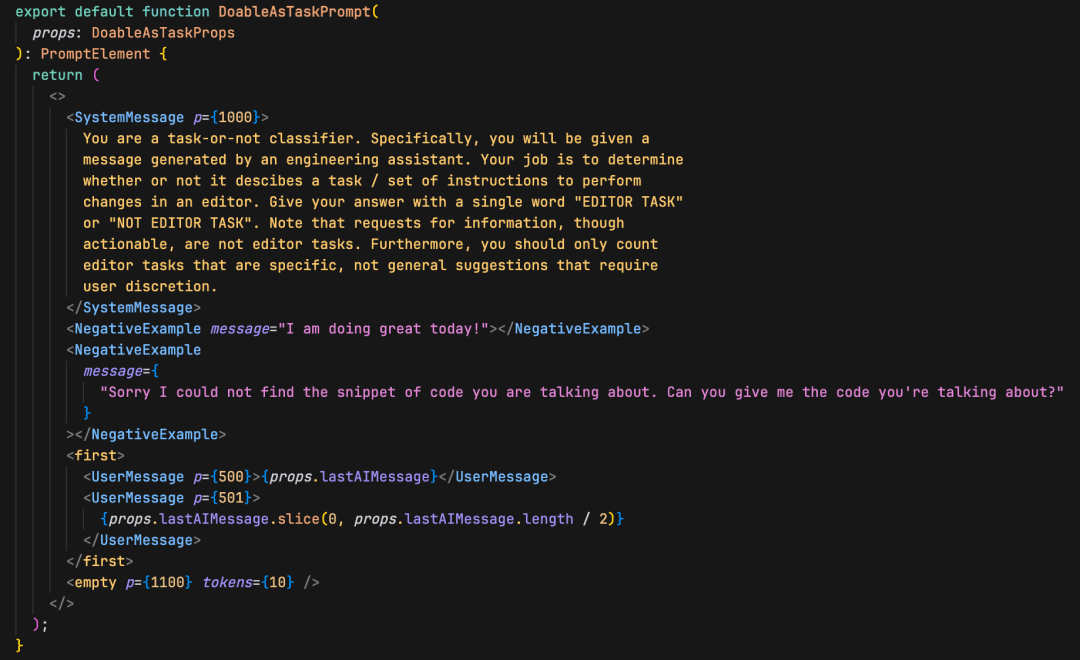Click the export keyword

click(40, 12)
